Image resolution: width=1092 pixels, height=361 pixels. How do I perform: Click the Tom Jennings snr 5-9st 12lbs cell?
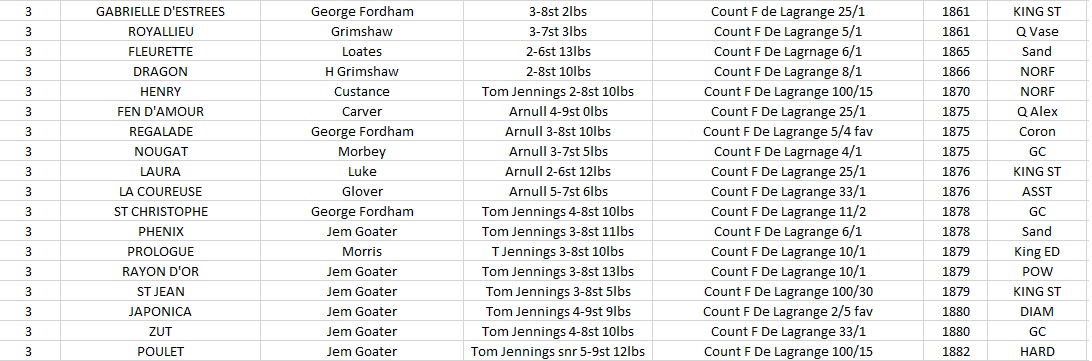pos(558,352)
